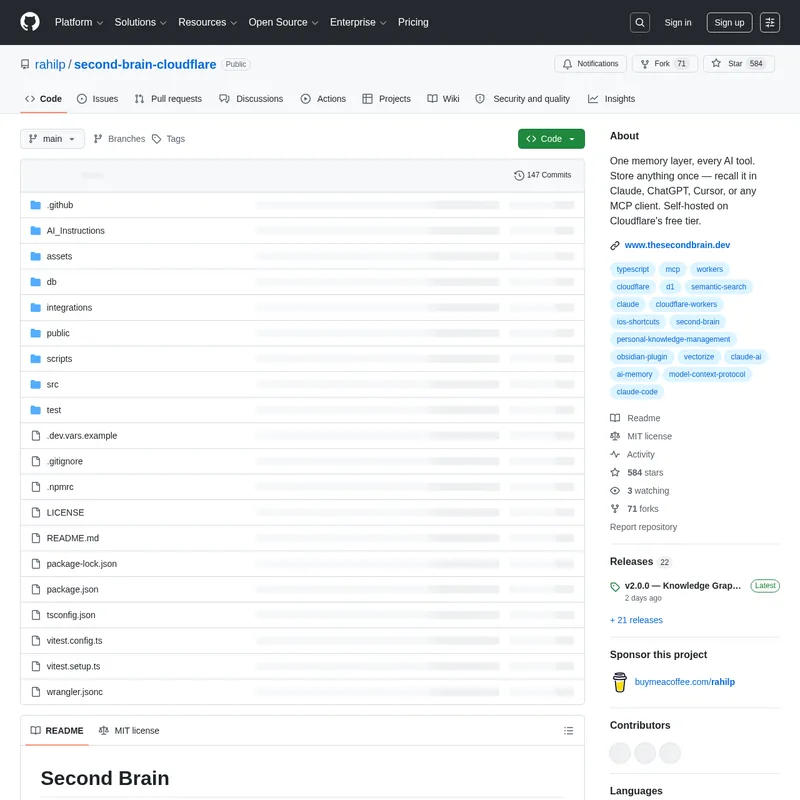Open the 584 stars link

(x=637, y=472)
